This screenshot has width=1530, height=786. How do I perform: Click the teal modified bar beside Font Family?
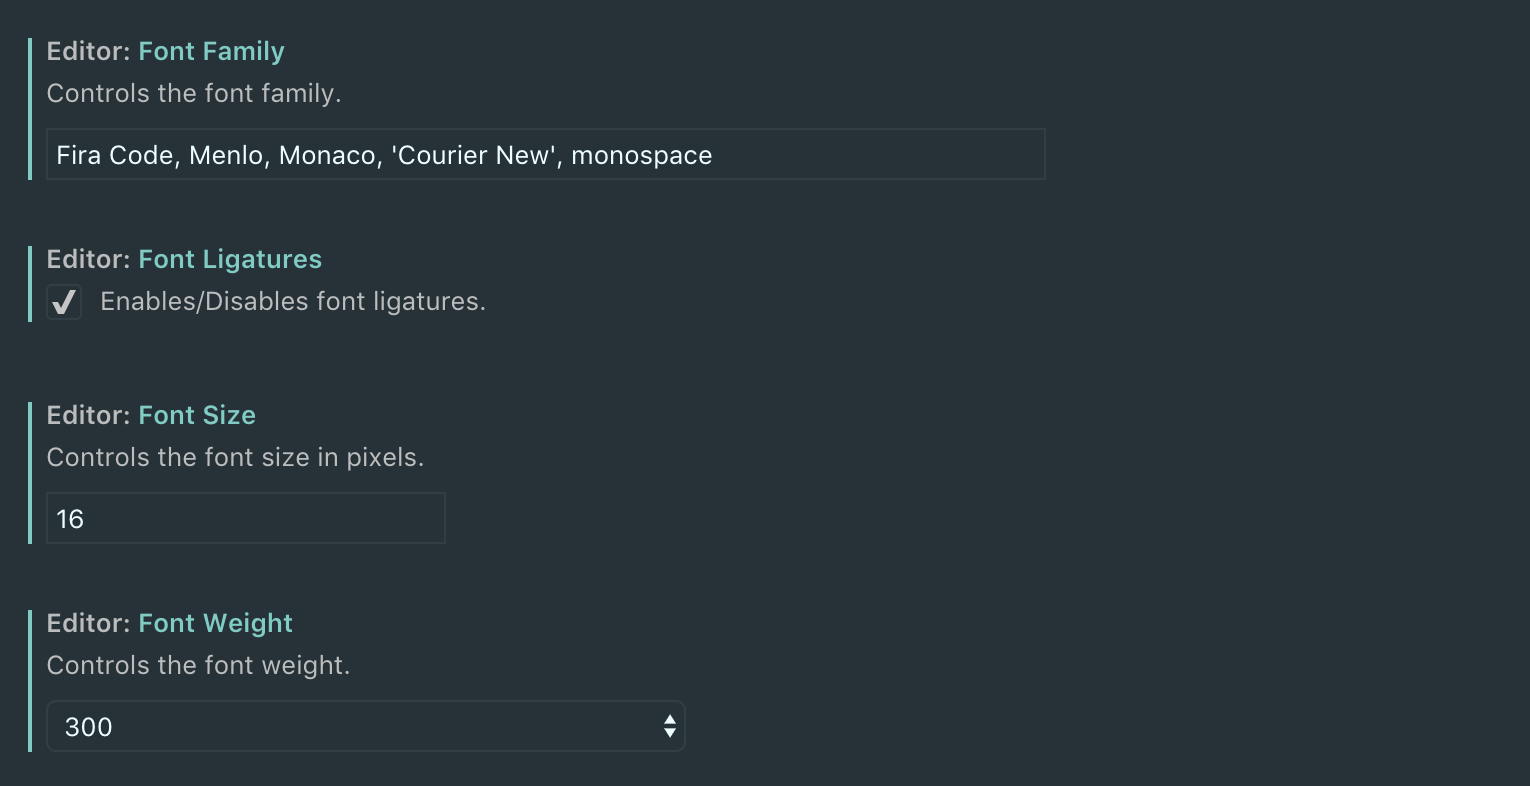(30, 108)
